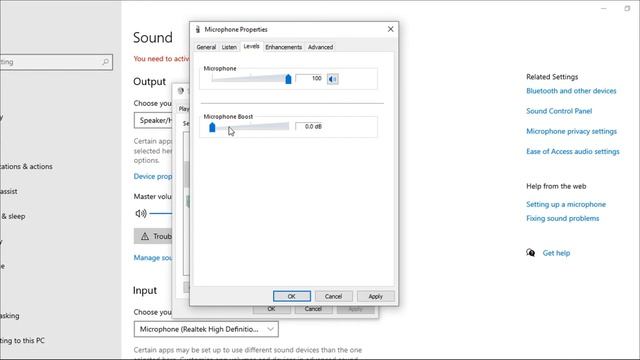Click Cancel in Microphone Properties
This screenshot has height=360, width=640.
(333, 296)
